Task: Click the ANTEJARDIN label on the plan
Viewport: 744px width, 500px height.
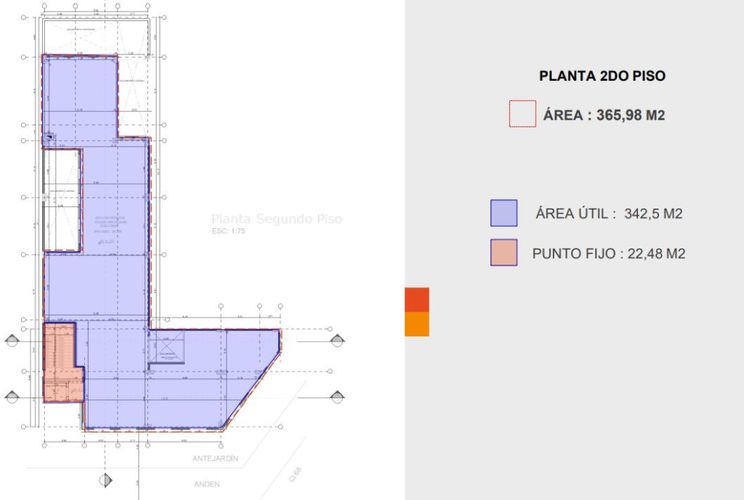Action: (x=215, y=458)
